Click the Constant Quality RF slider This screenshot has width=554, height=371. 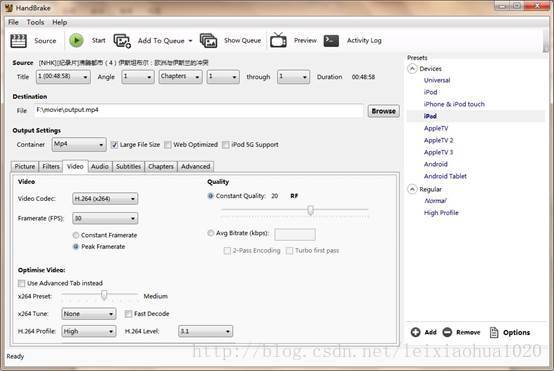pos(295,211)
